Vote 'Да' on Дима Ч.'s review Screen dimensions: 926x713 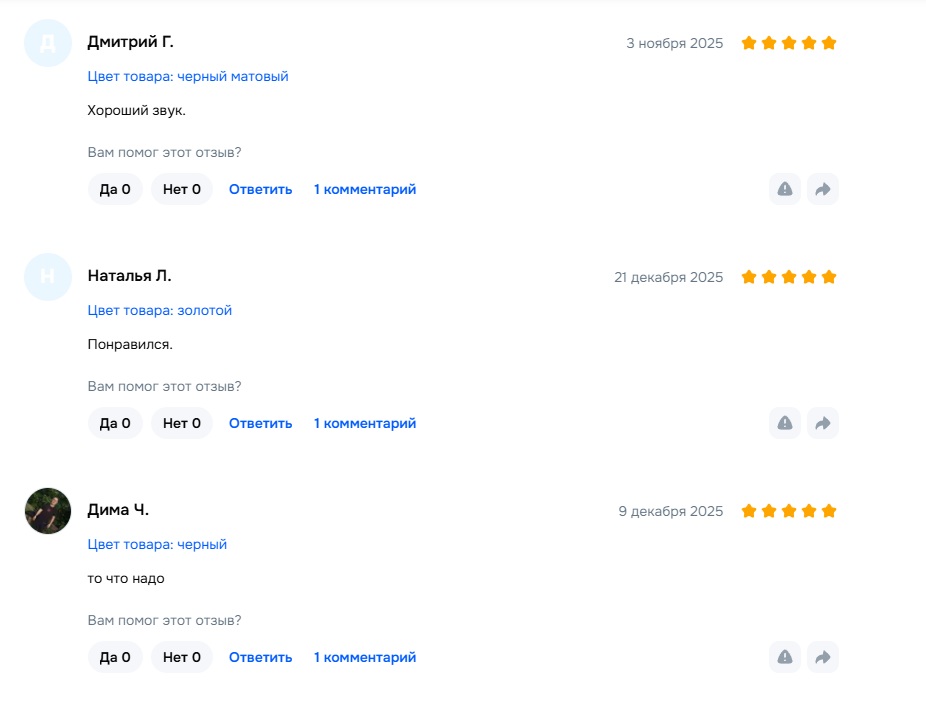pos(115,657)
